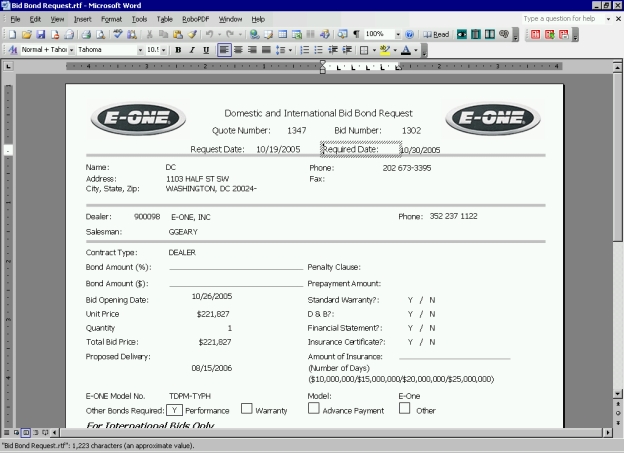This screenshot has height=453, width=624.
Task: Click the vertical scrollbar down arrow
Action: coord(617,394)
